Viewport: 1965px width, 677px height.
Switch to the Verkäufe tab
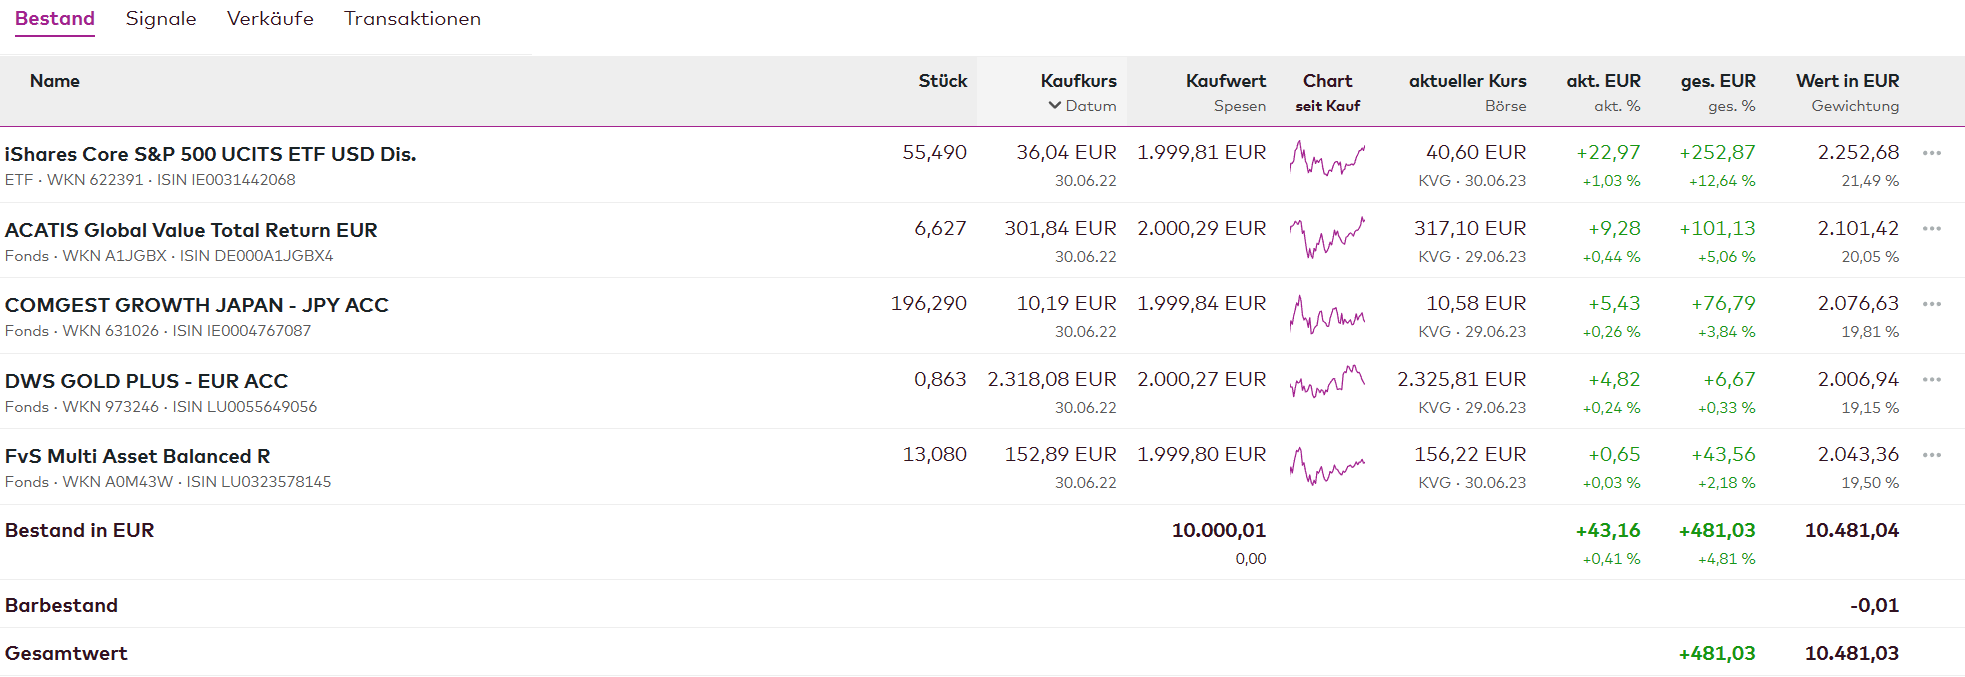(270, 19)
